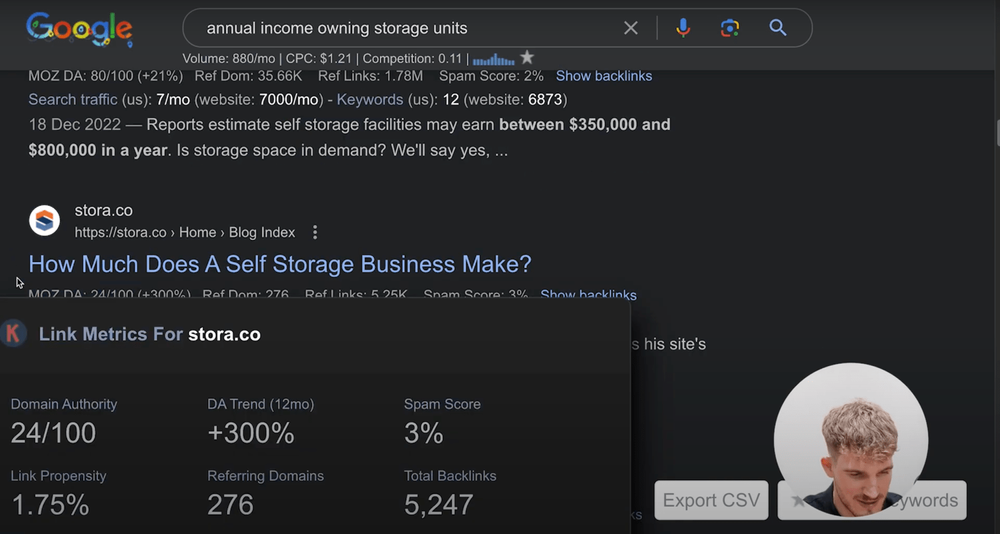Image resolution: width=1000 pixels, height=534 pixels.
Task: Click the 'Volume: 880/mo' metric text
Action: (229, 59)
